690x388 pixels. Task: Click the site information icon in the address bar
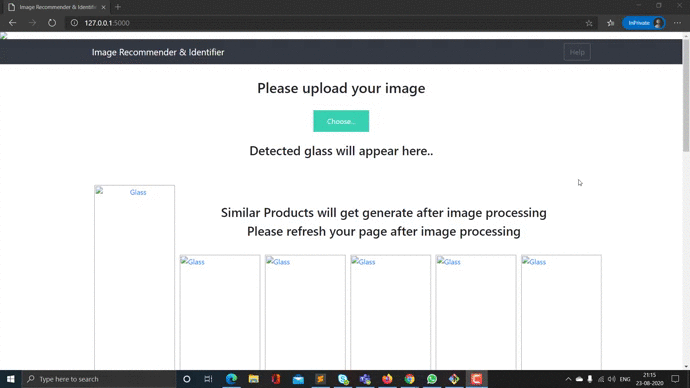click(74, 23)
